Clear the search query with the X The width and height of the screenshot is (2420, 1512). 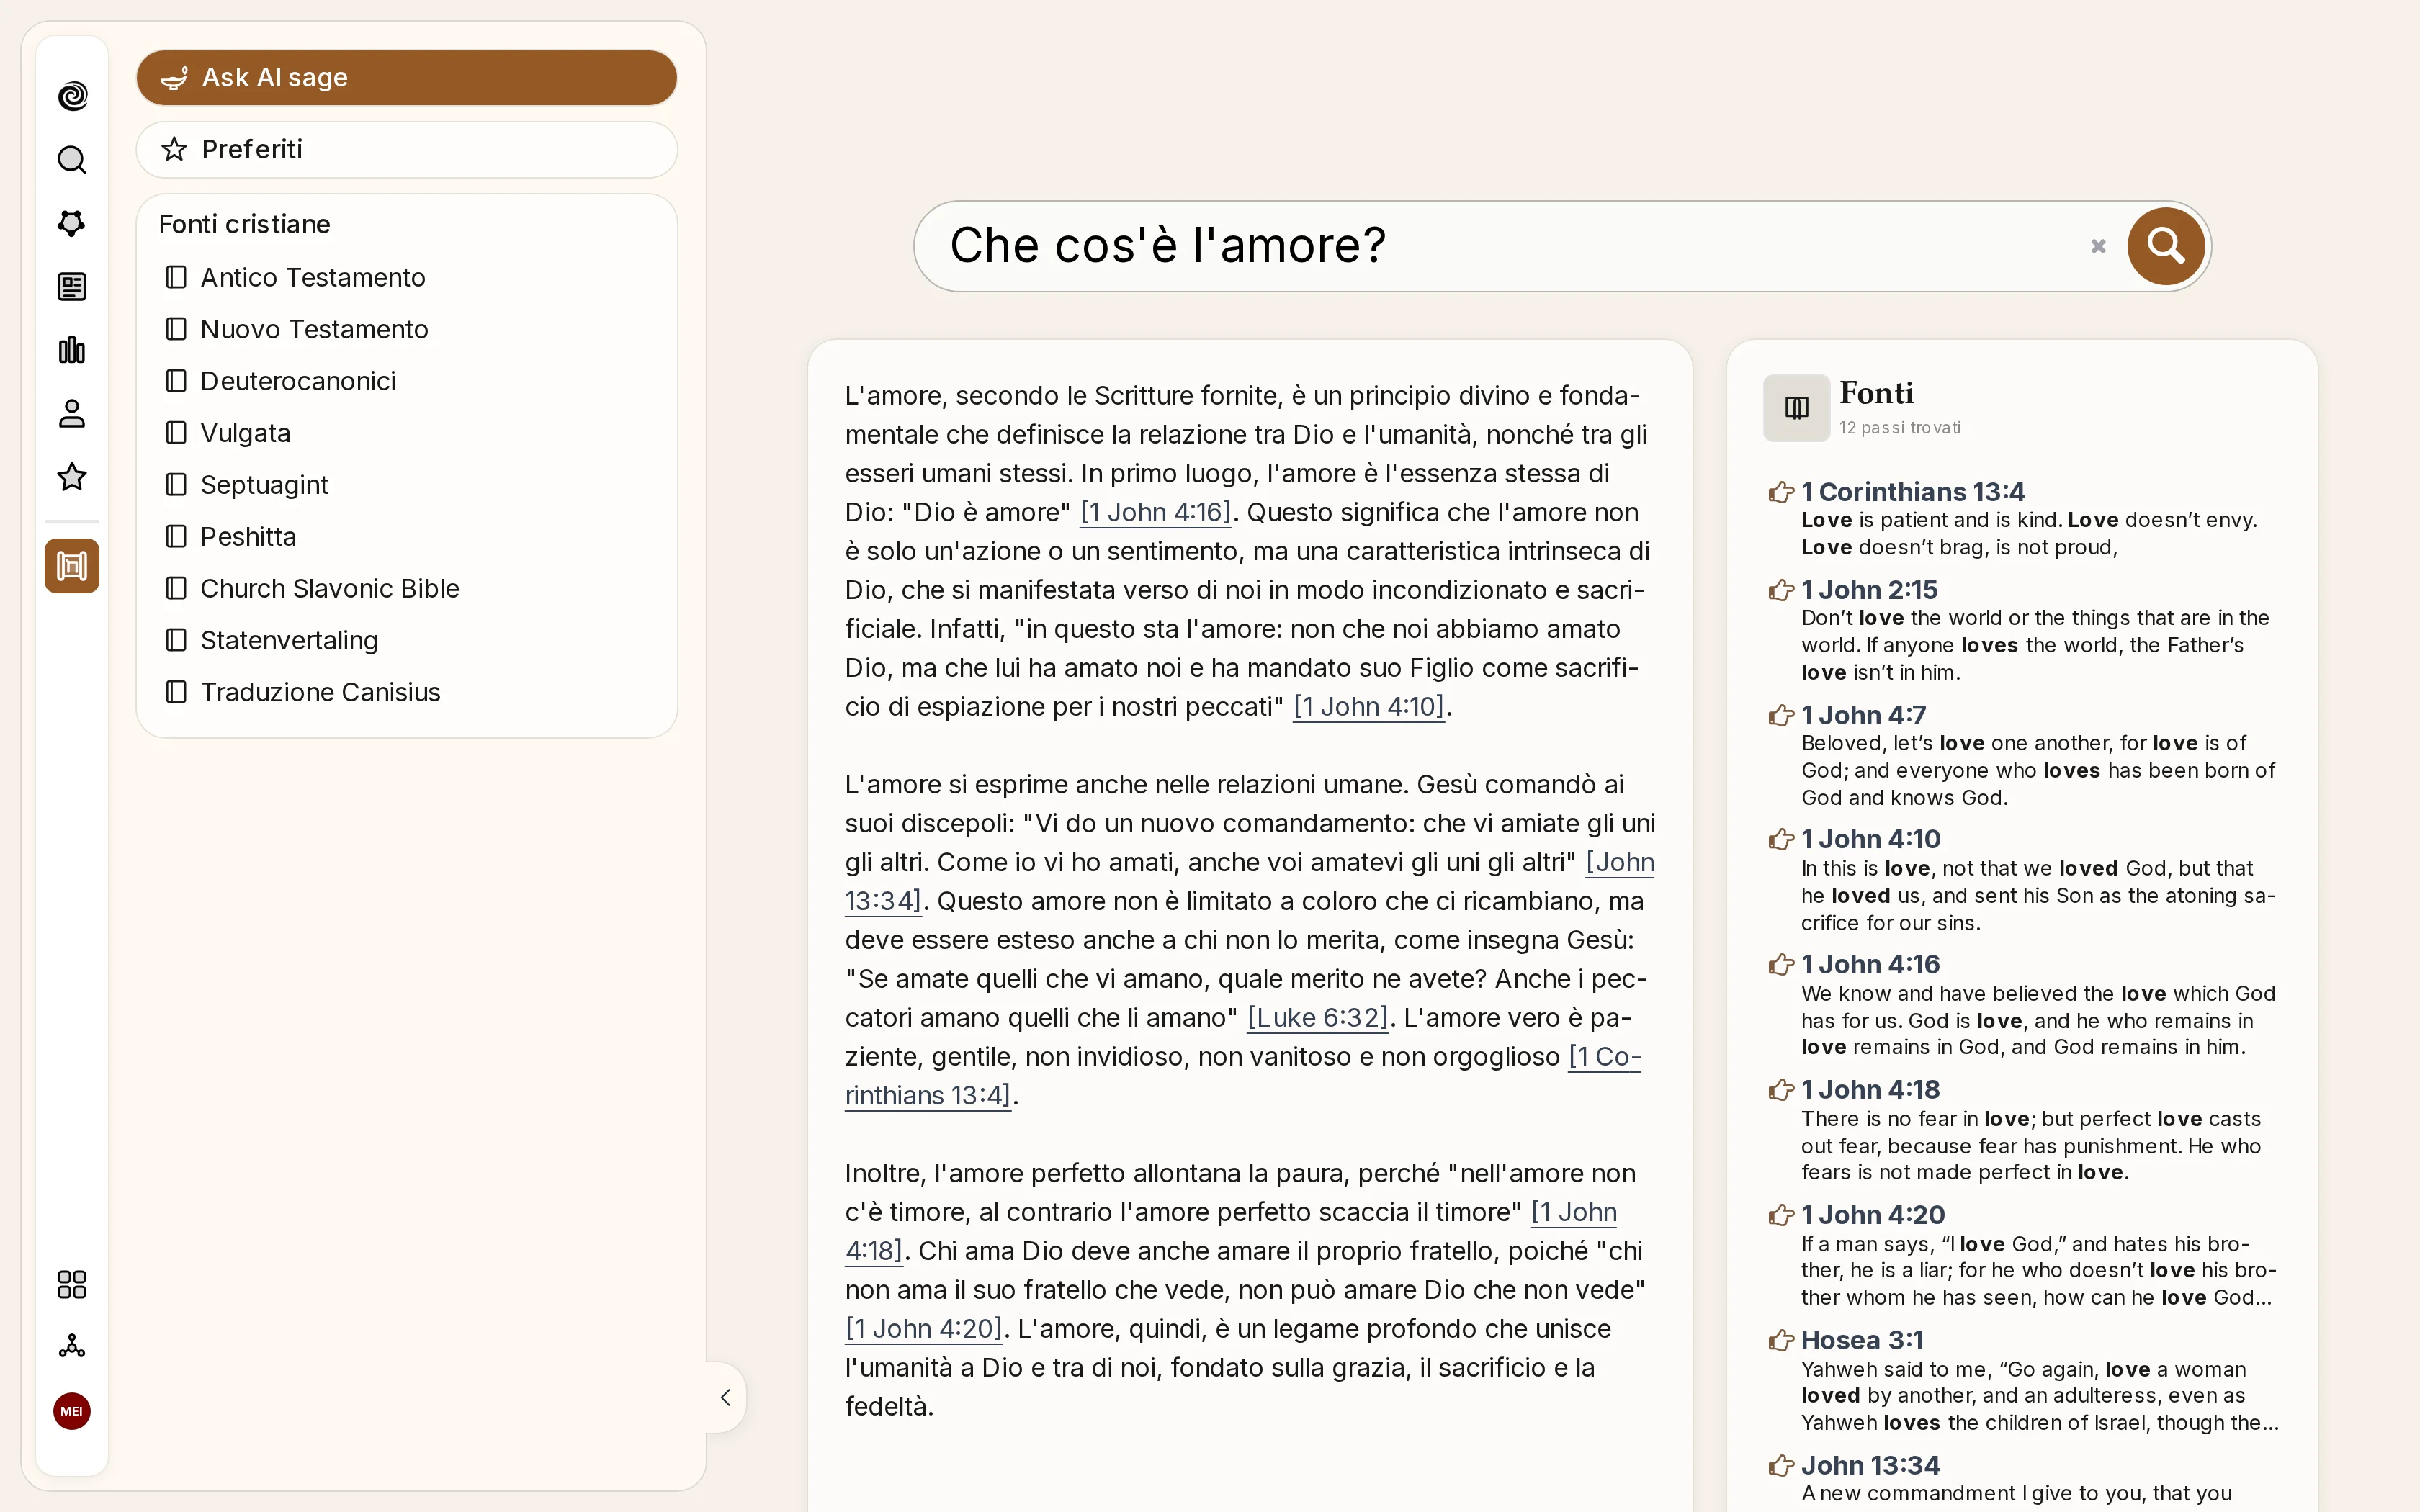2098,246
